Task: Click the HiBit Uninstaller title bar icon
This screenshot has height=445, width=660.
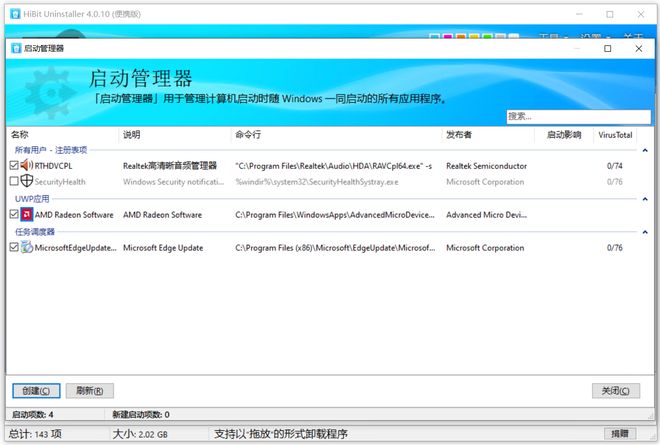Action: (x=15, y=14)
